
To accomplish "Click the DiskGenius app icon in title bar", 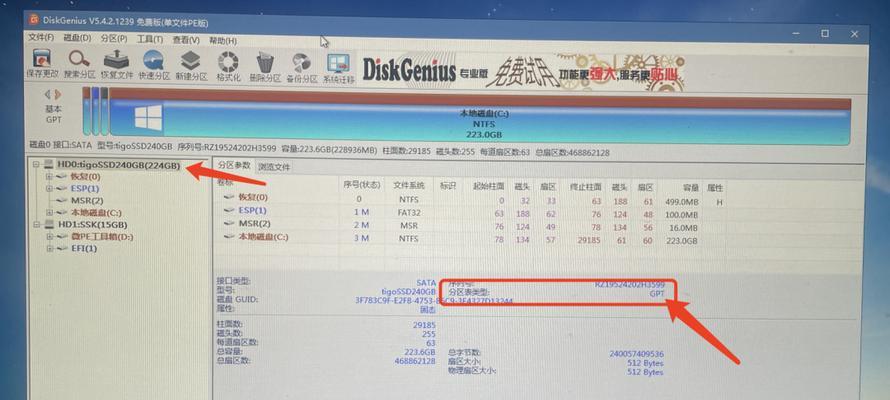I will tap(33, 21).
